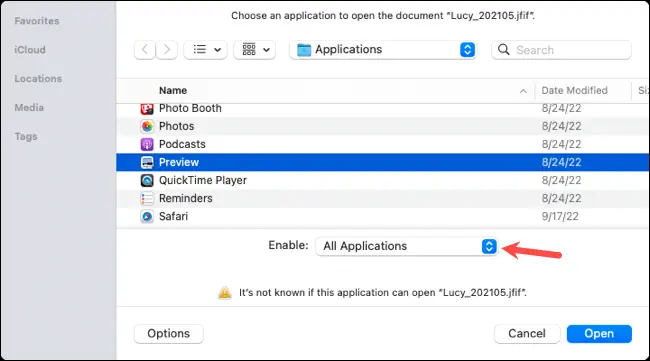This screenshot has height=361, width=650.
Task: Confirm with the Open button
Action: (599, 334)
